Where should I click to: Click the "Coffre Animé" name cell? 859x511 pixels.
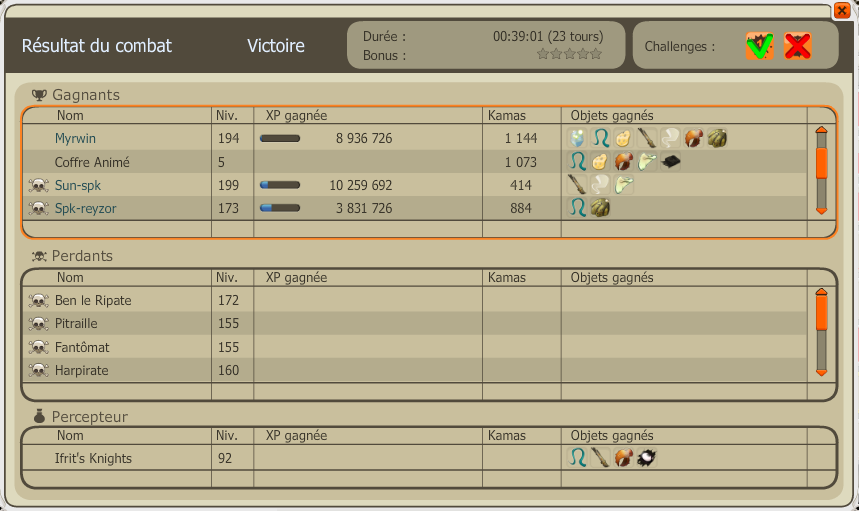tap(92, 162)
